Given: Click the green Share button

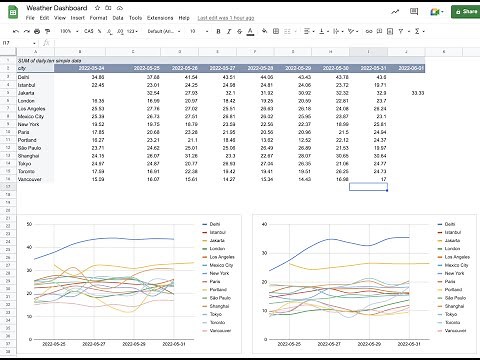Looking at the screenshot, I should click(x=466, y=12).
